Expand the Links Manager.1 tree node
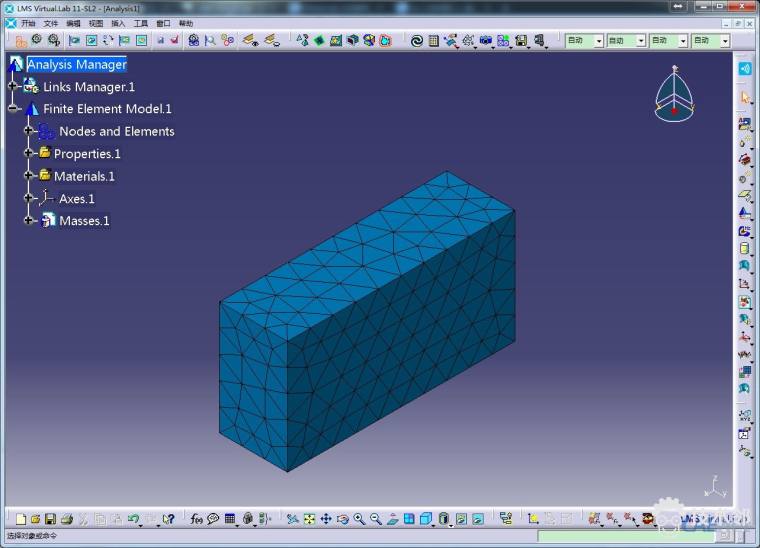Screen dimensions: 760x548 pos(13,87)
